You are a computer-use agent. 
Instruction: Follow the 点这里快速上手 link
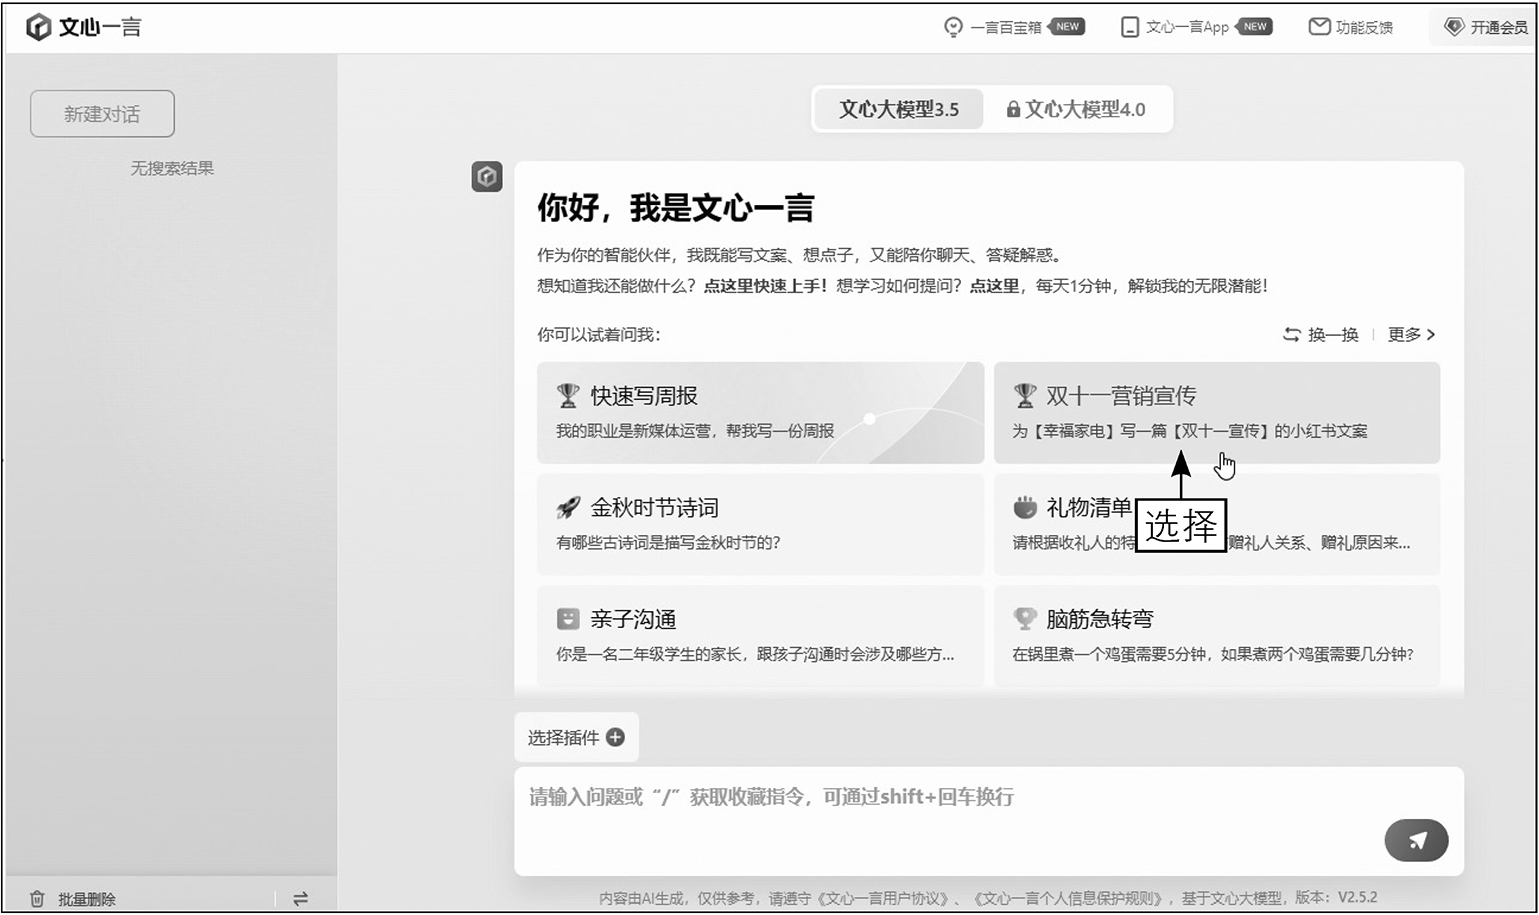[765, 286]
